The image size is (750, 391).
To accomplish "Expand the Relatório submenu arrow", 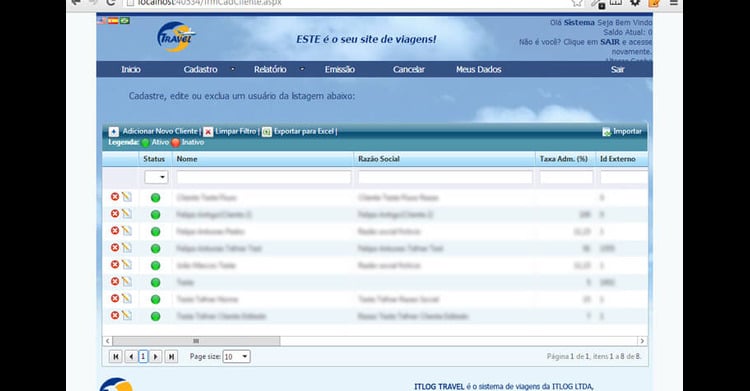I will tap(302, 69).
